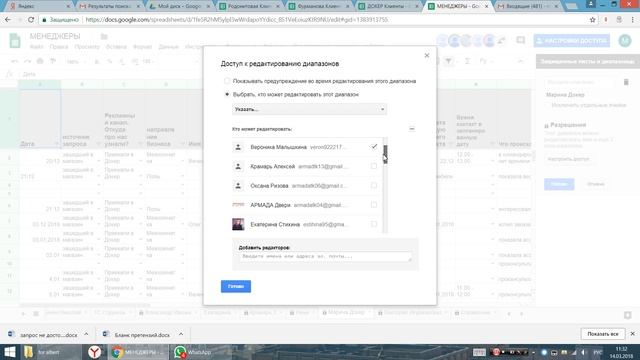Open the Windows Start menu
The image size is (640, 360).
coord(9,352)
